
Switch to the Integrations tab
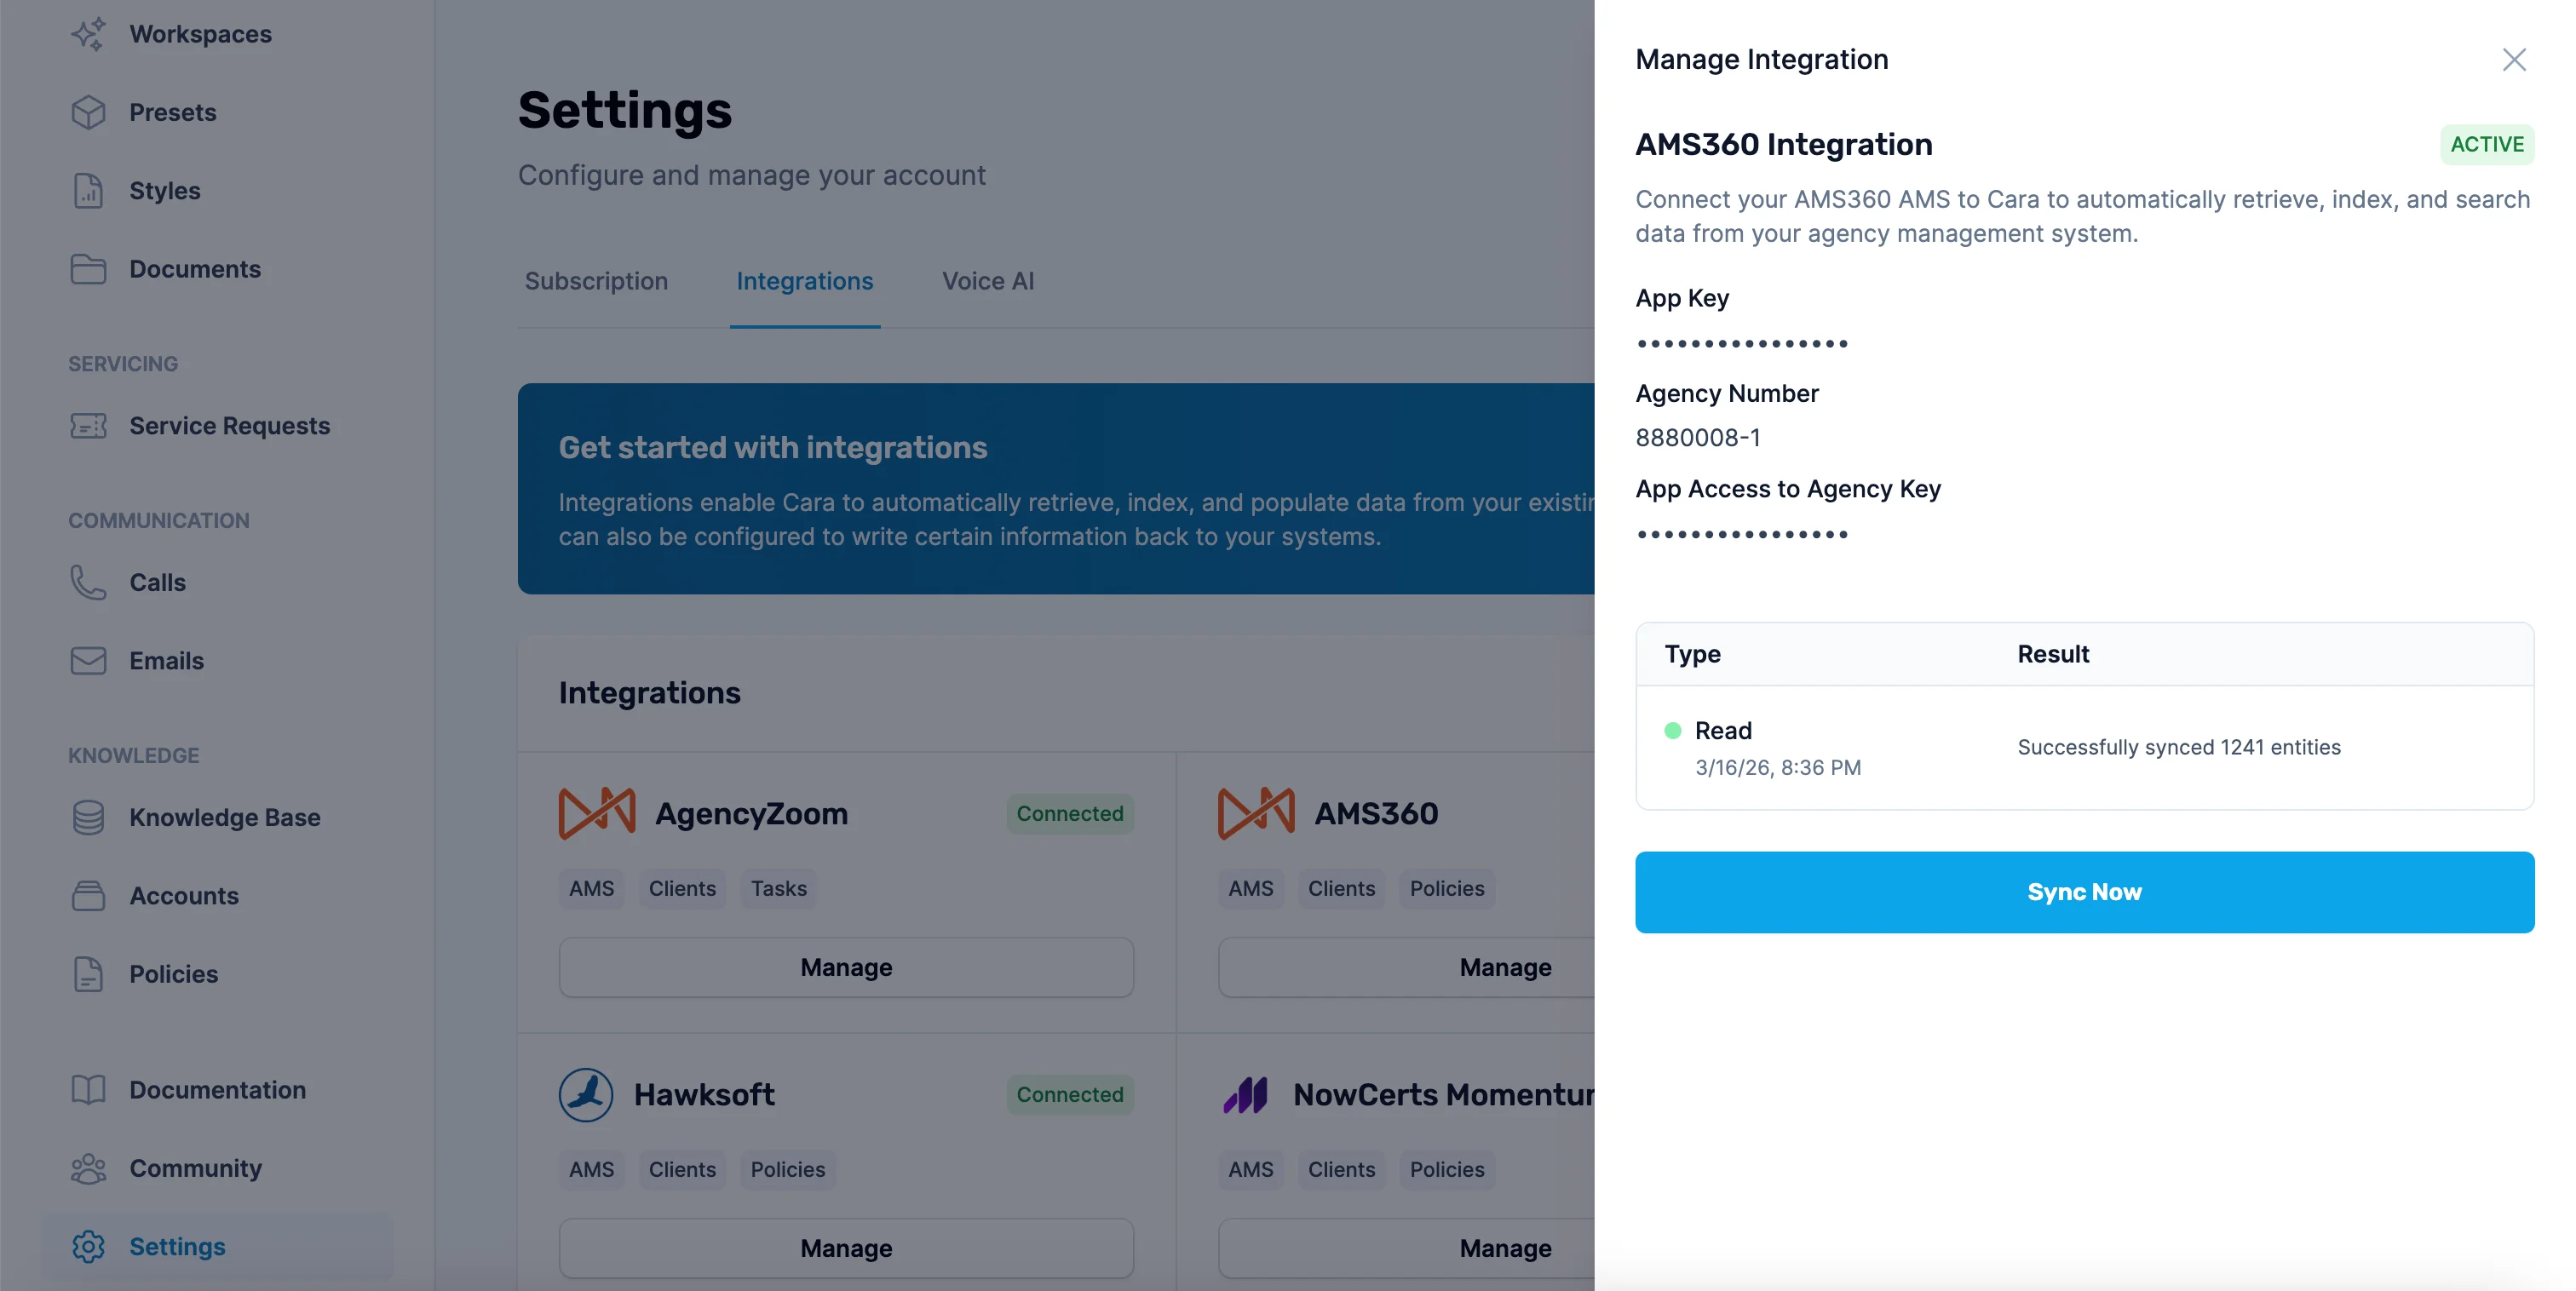805,281
